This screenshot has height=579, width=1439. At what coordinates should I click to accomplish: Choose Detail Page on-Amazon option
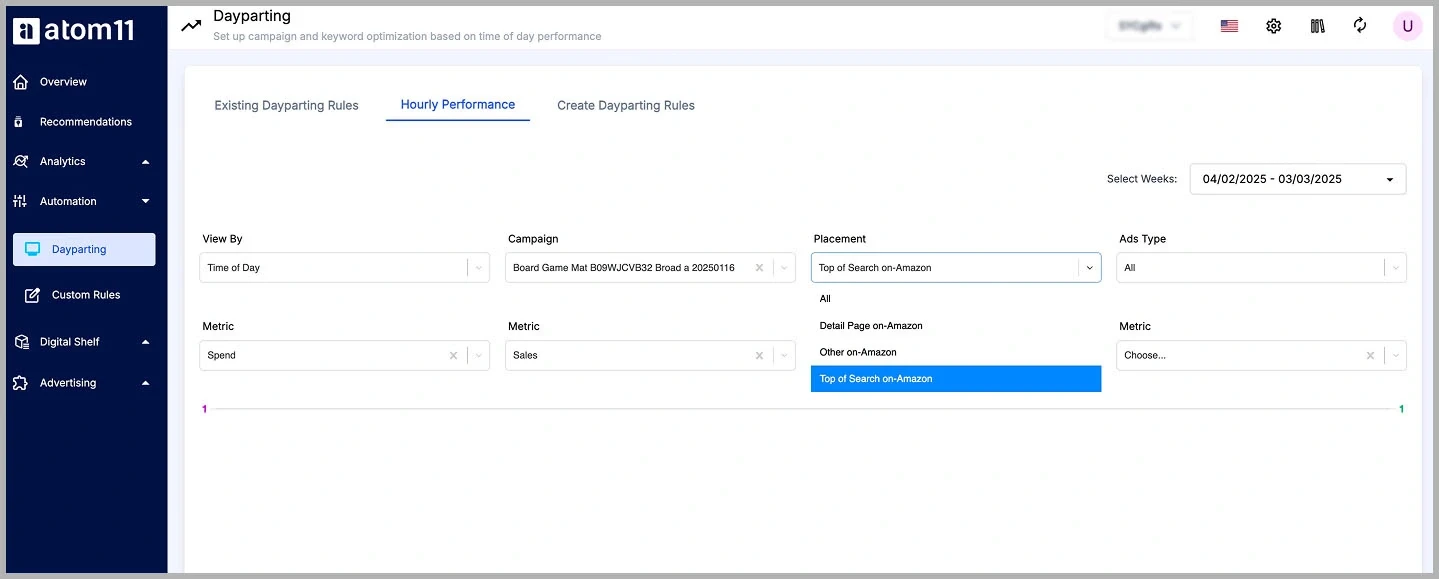pos(956,325)
